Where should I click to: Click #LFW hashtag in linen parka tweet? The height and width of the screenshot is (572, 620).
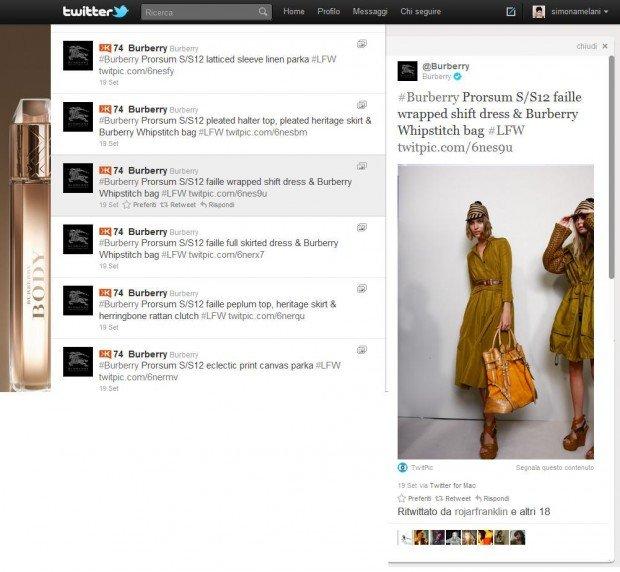(x=324, y=59)
